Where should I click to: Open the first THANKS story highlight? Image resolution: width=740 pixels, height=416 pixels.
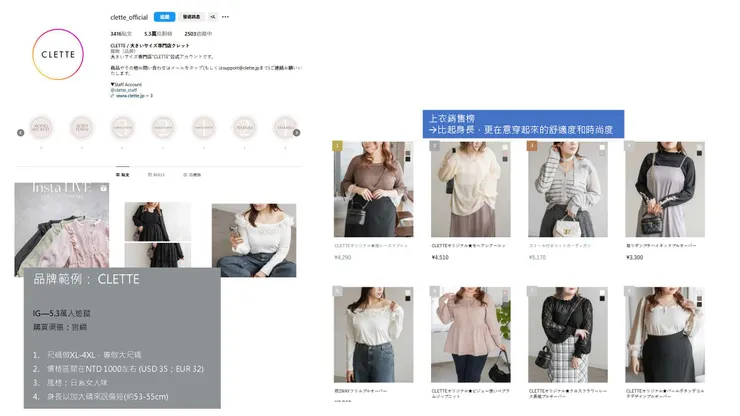click(244, 127)
